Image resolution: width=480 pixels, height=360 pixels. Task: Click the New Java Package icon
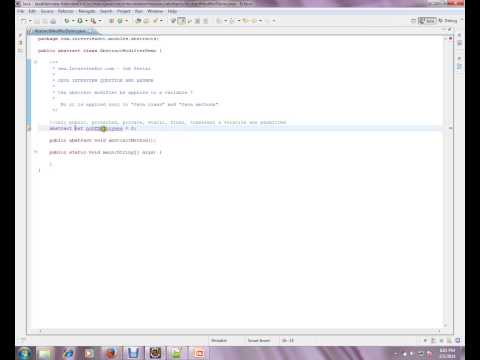coord(111,21)
